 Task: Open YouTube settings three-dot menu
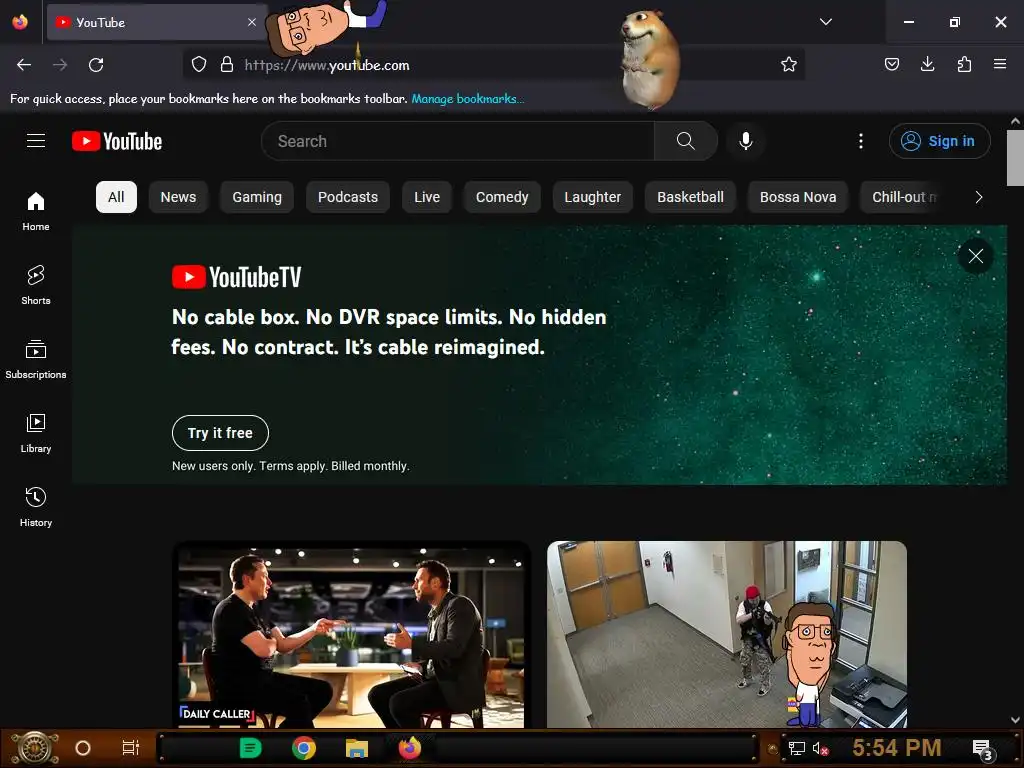point(861,141)
